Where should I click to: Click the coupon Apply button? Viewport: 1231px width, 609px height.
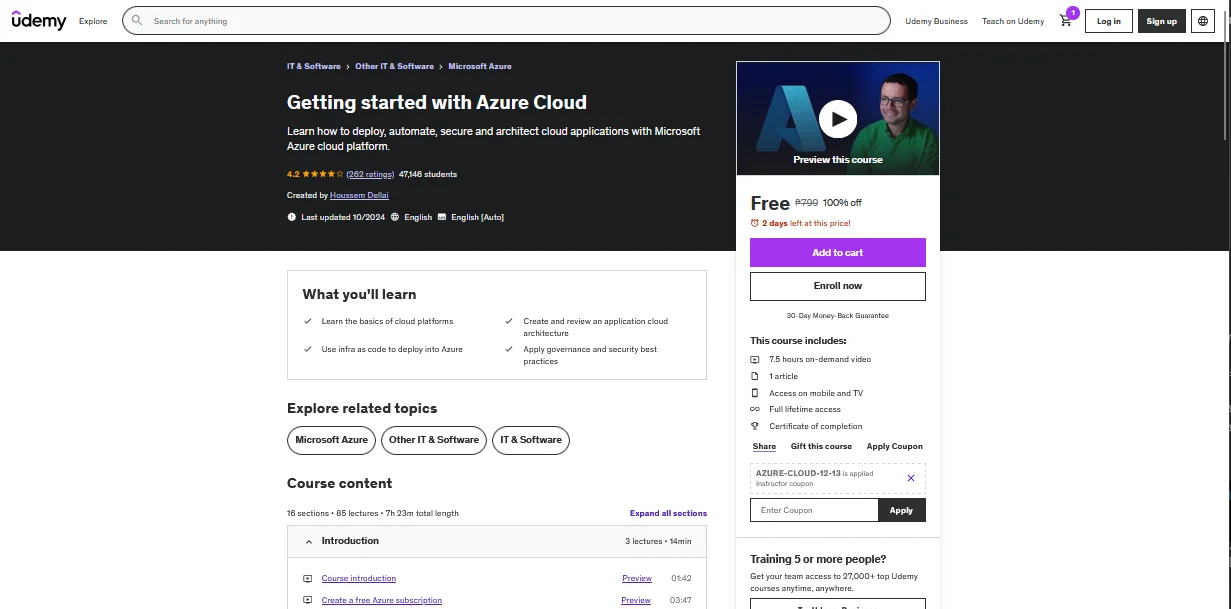pos(902,510)
